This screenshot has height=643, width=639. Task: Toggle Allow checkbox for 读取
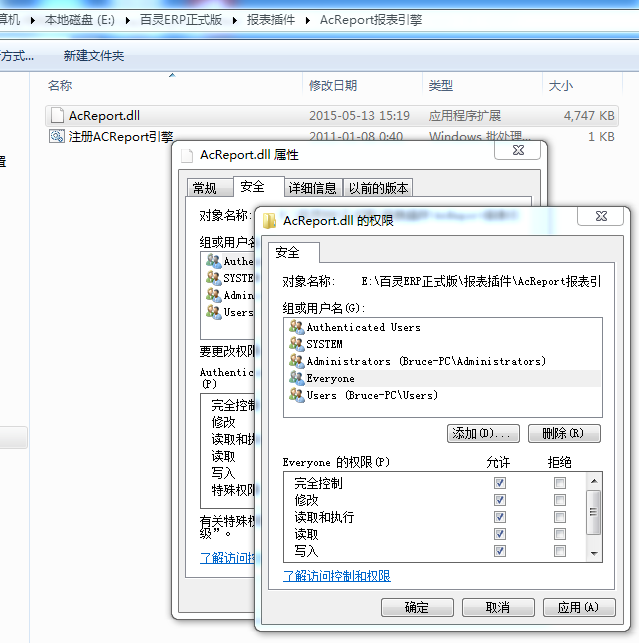500,534
